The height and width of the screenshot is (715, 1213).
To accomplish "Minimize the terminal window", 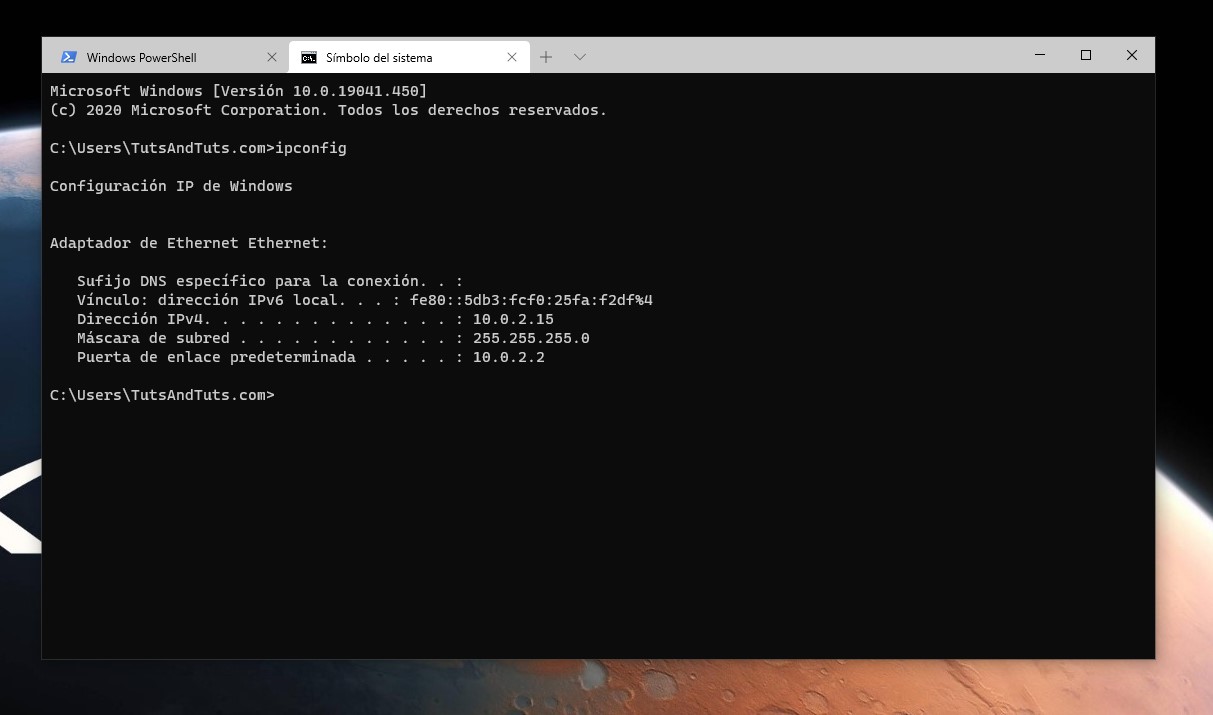I will [x=1039, y=55].
